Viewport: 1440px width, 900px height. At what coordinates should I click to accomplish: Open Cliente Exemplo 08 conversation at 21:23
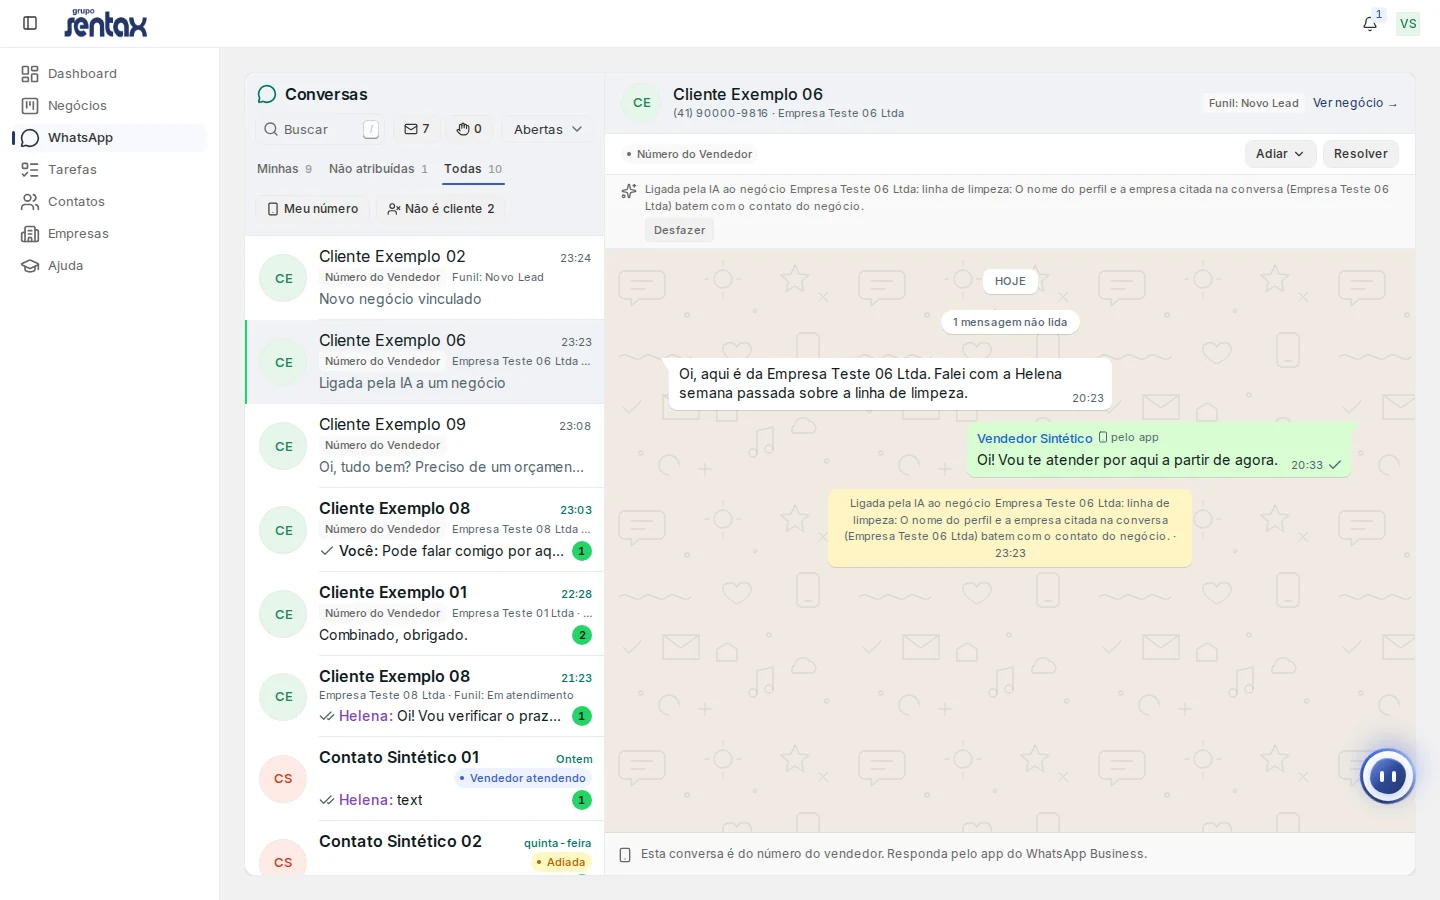coord(425,697)
